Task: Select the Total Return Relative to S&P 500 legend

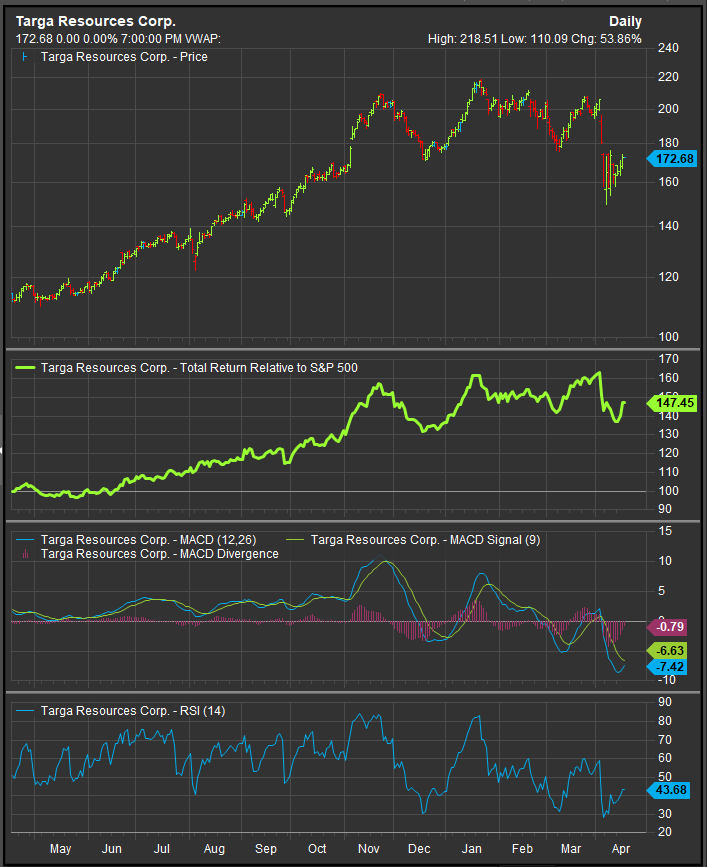Action: click(199, 368)
